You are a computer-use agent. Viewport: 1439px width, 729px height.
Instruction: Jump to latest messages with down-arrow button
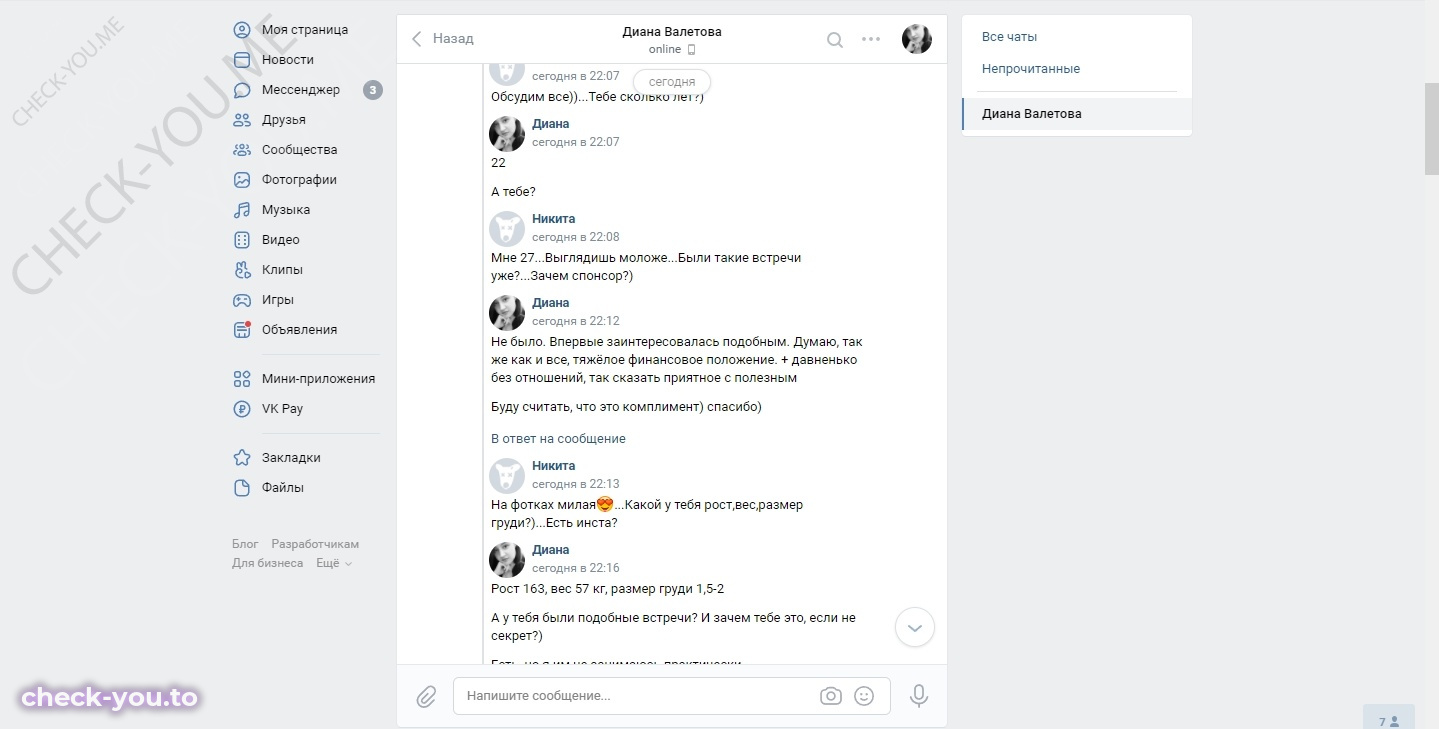point(915,628)
